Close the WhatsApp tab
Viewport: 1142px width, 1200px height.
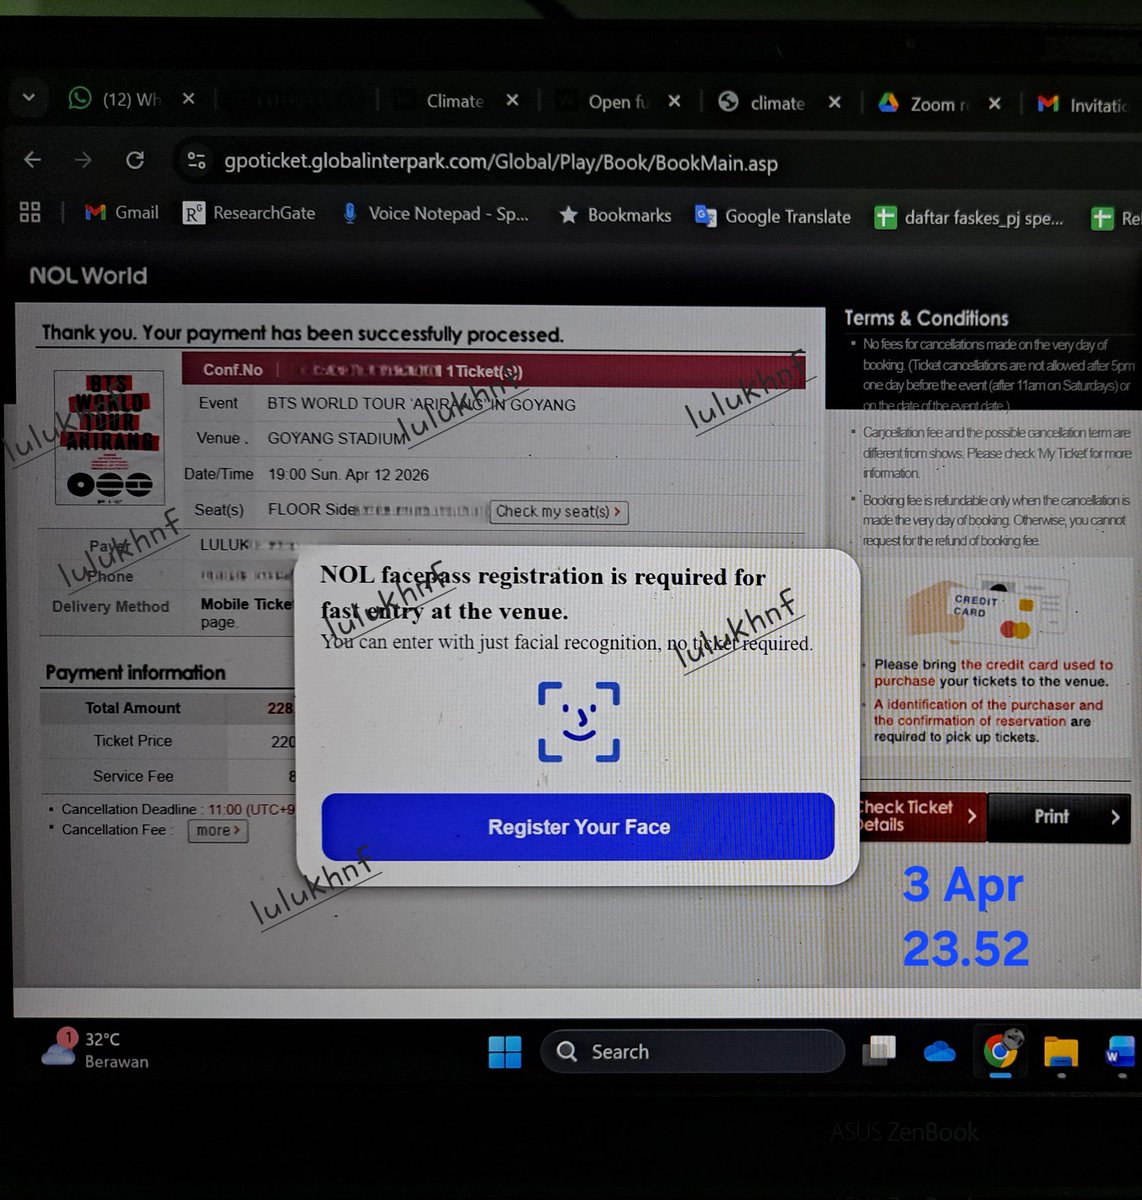coord(188,99)
